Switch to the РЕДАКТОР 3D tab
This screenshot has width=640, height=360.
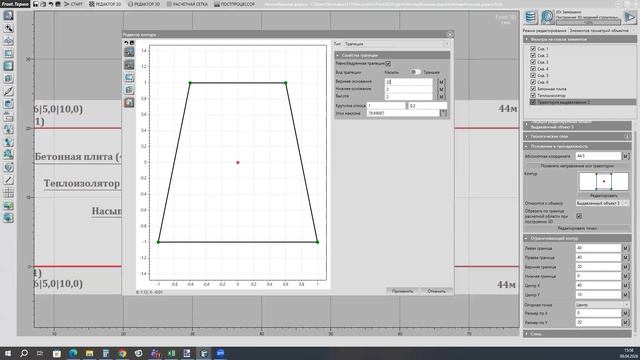[144, 4]
